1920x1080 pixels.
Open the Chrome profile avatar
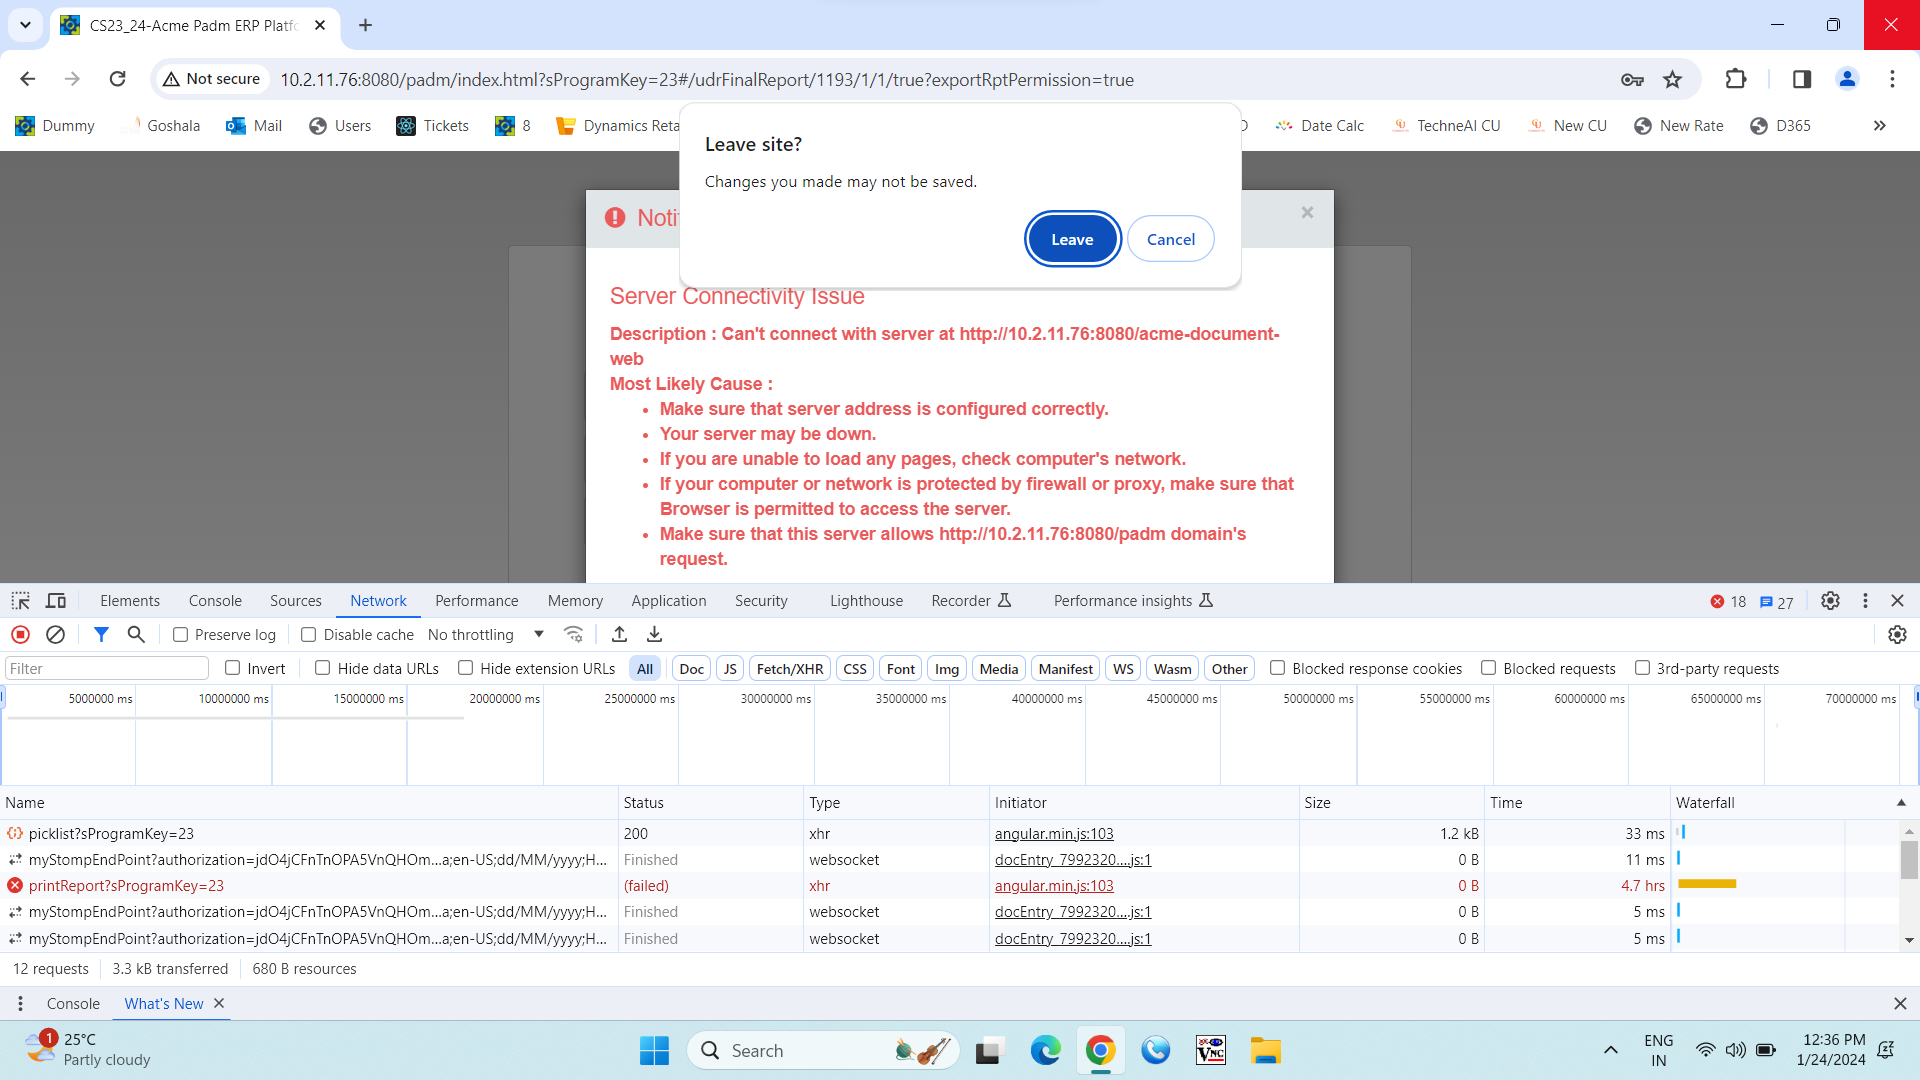coord(1847,79)
